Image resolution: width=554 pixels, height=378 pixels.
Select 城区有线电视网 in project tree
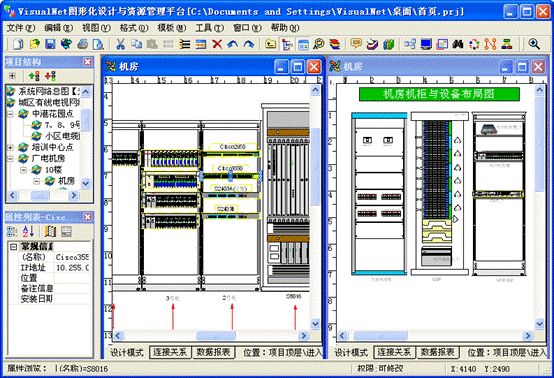49,102
